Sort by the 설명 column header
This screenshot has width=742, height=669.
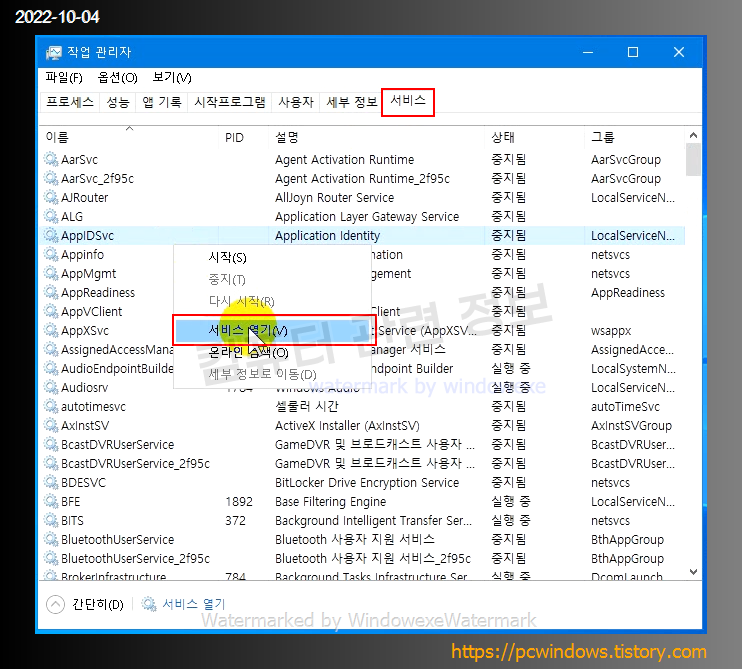(376, 137)
